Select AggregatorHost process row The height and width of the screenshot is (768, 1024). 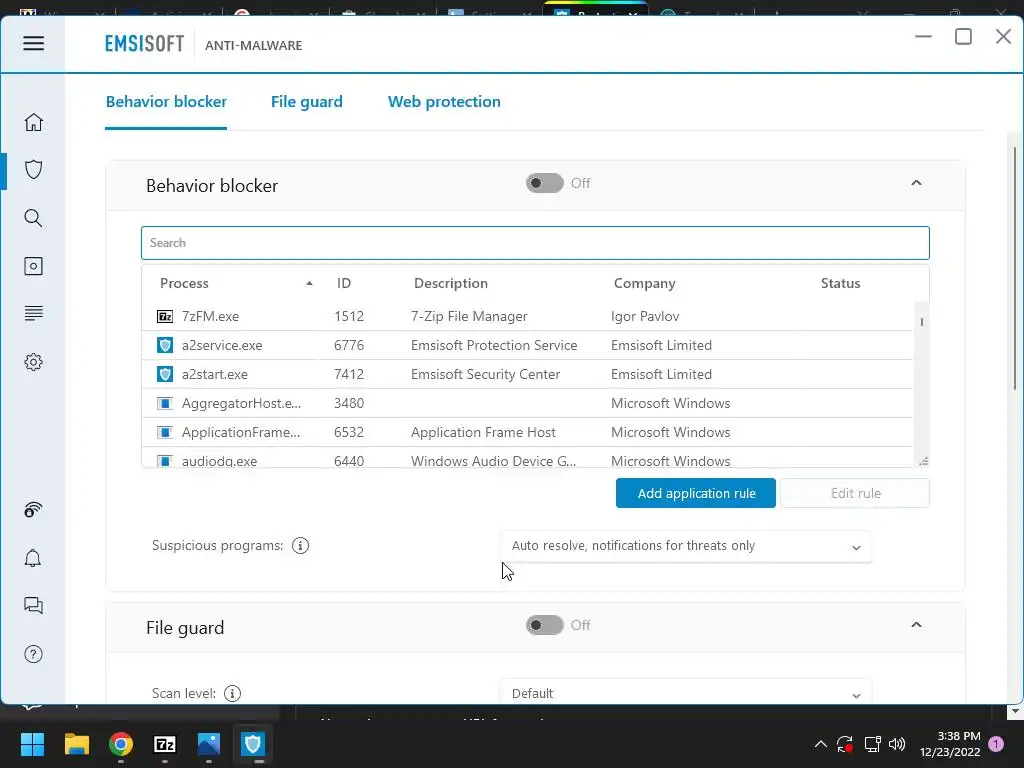527,404
